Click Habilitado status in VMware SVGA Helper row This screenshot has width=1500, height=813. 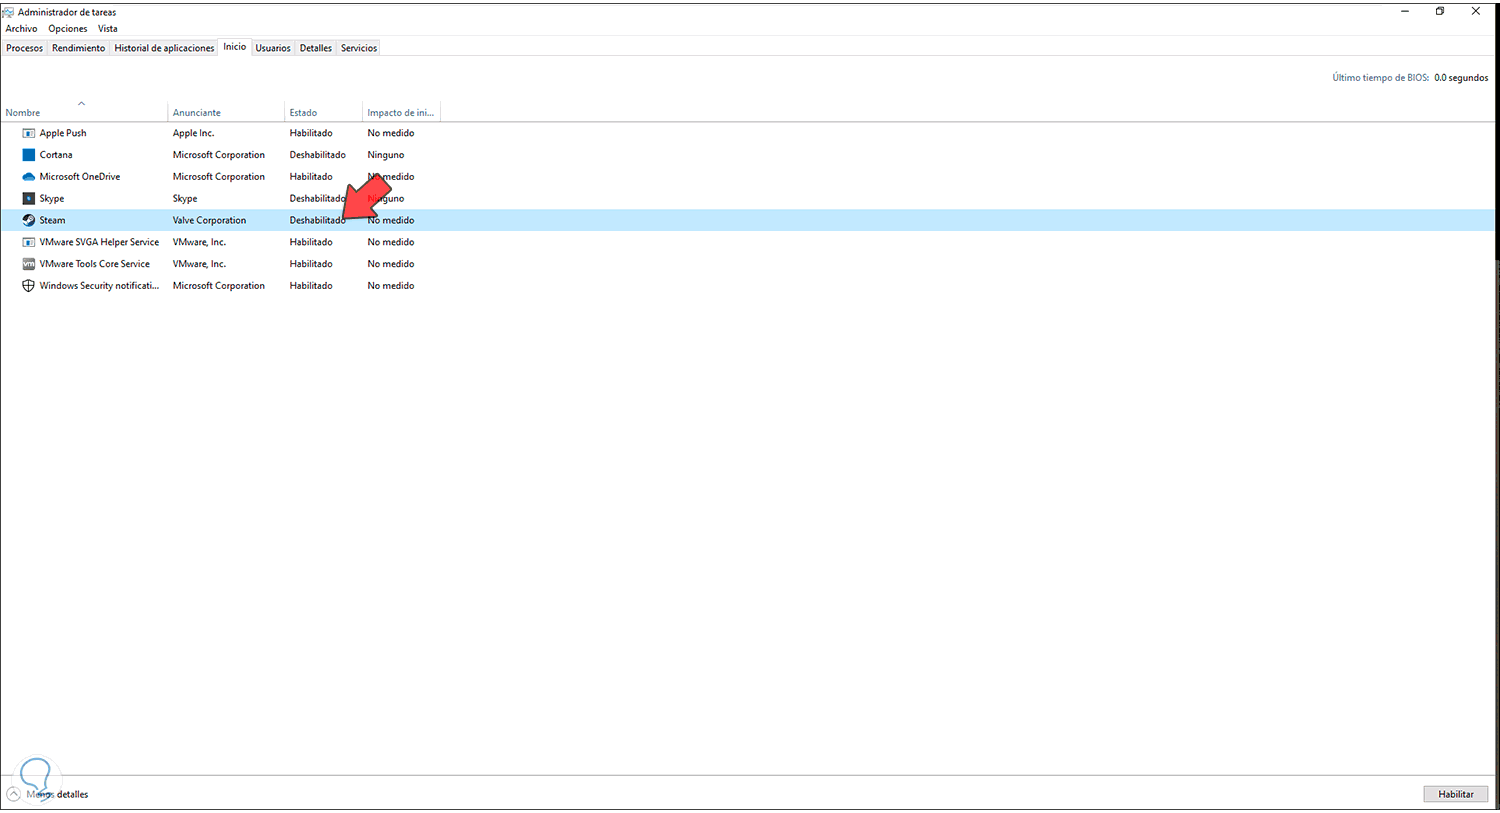(x=311, y=242)
